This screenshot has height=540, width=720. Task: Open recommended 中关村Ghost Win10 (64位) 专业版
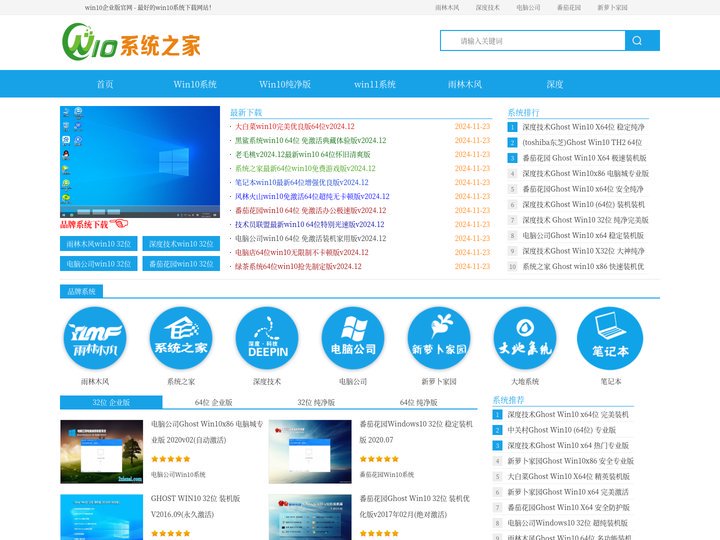click(561, 430)
